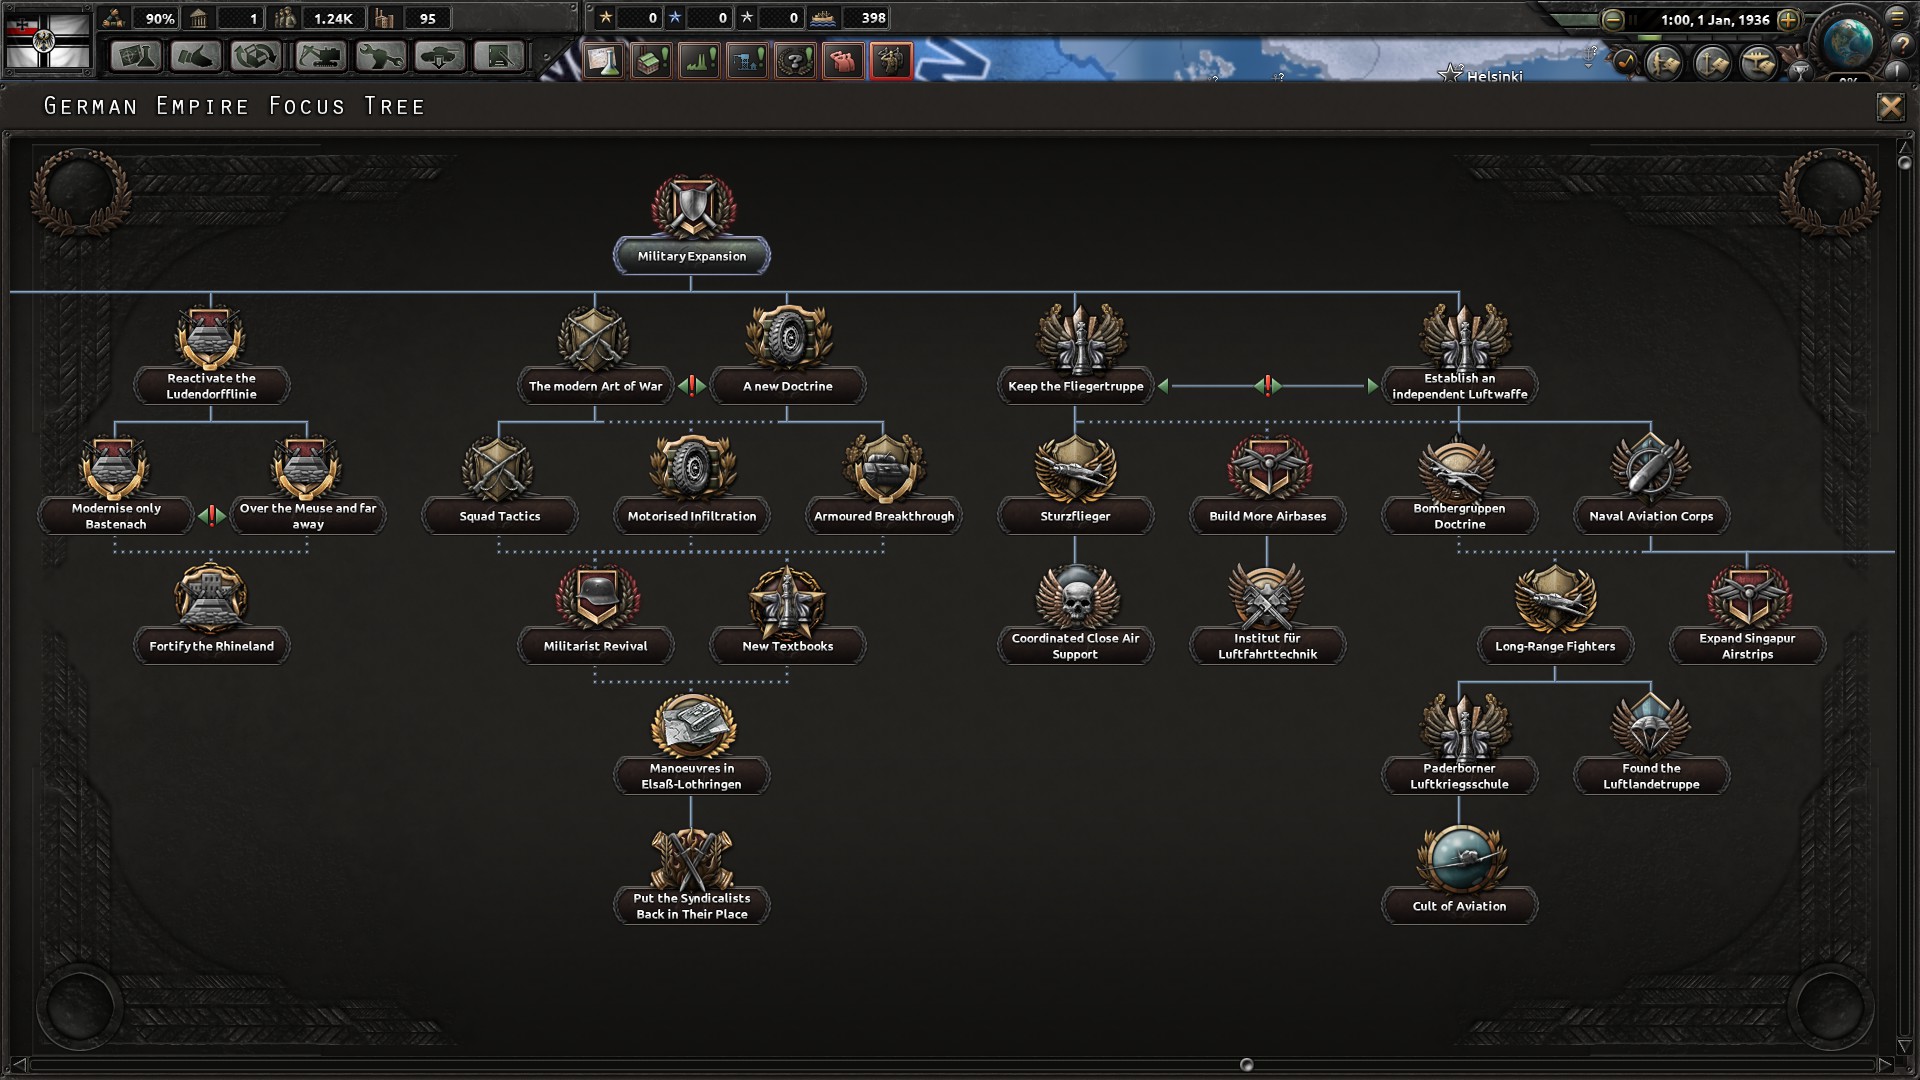
Task: Click the Militarist Revival helmet icon
Action: pyautogui.click(x=596, y=597)
